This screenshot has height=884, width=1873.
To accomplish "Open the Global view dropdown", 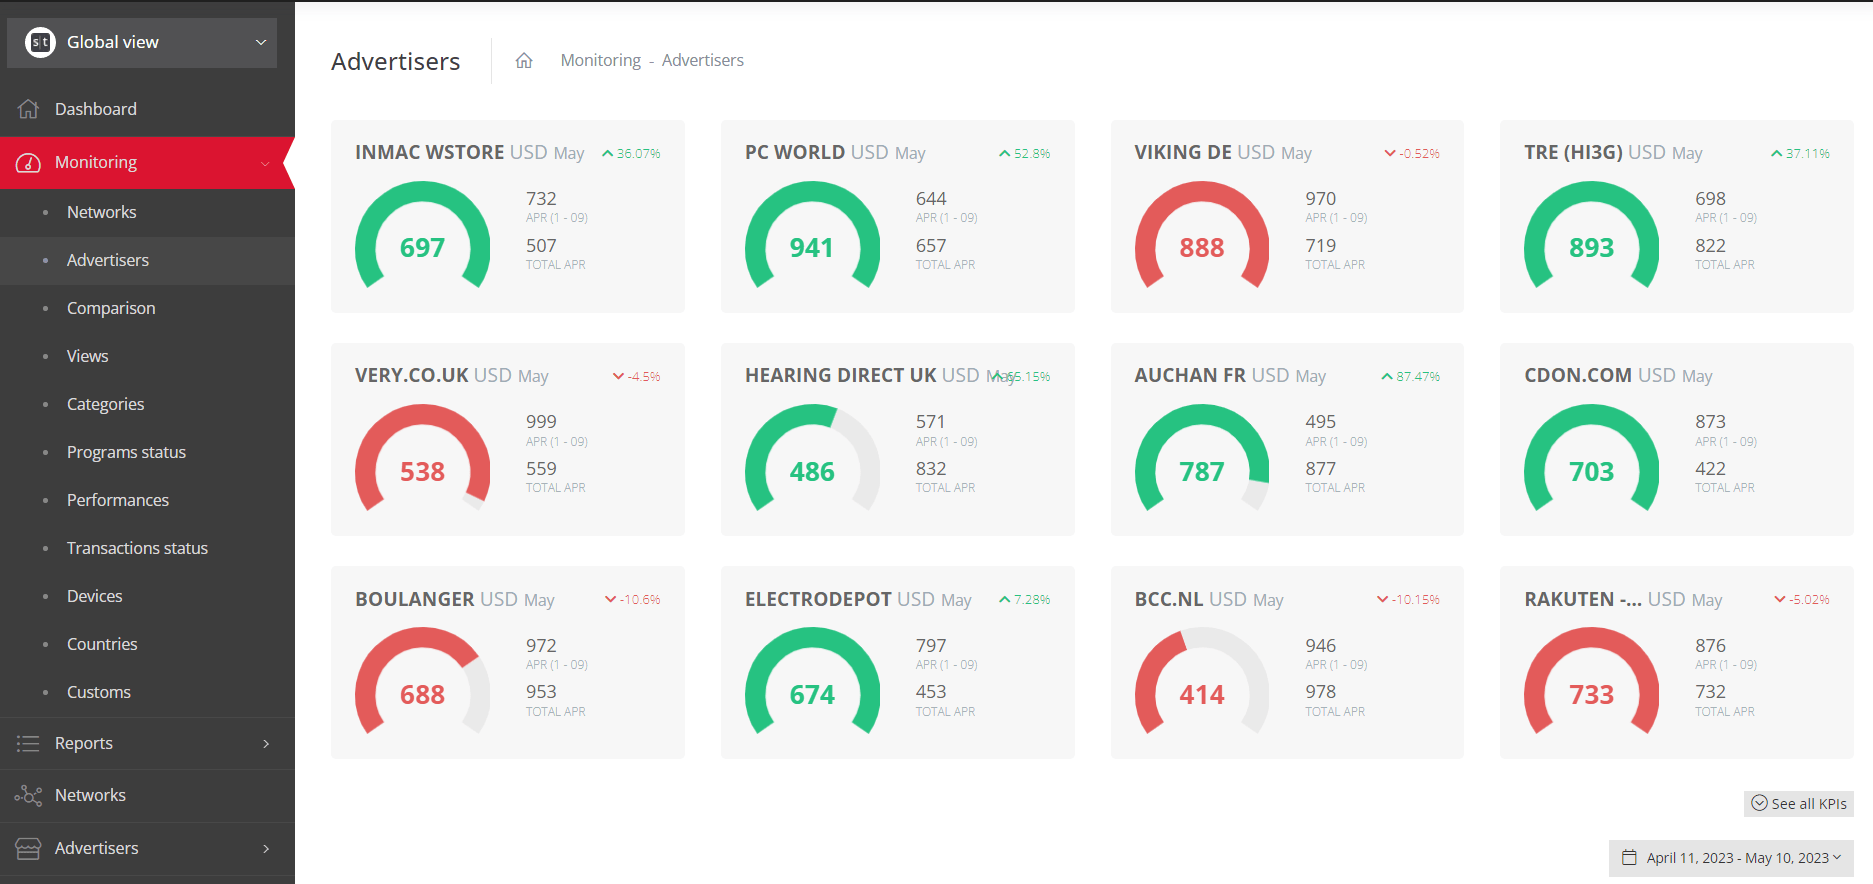I will (x=142, y=42).
